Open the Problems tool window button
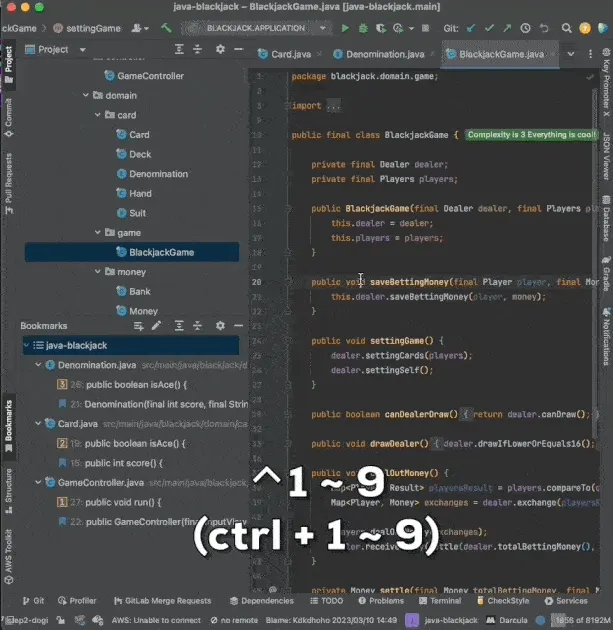This screenshot has height=630, width=613. [x=380, y=601]
